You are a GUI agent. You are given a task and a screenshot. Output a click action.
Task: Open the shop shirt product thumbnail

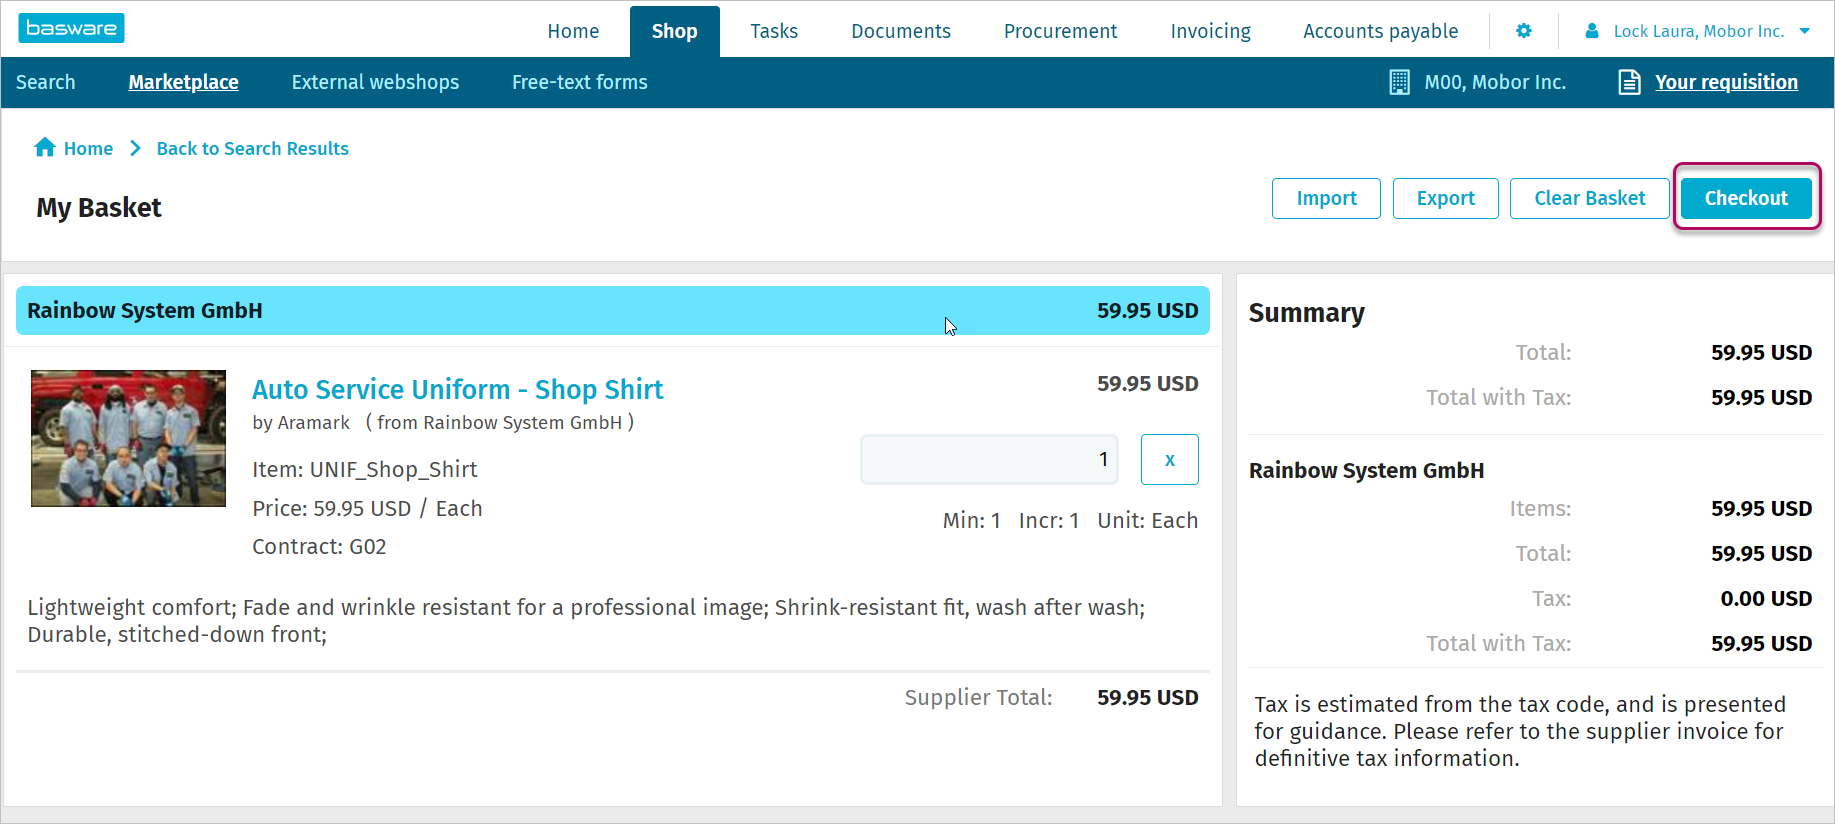[128, 438]
